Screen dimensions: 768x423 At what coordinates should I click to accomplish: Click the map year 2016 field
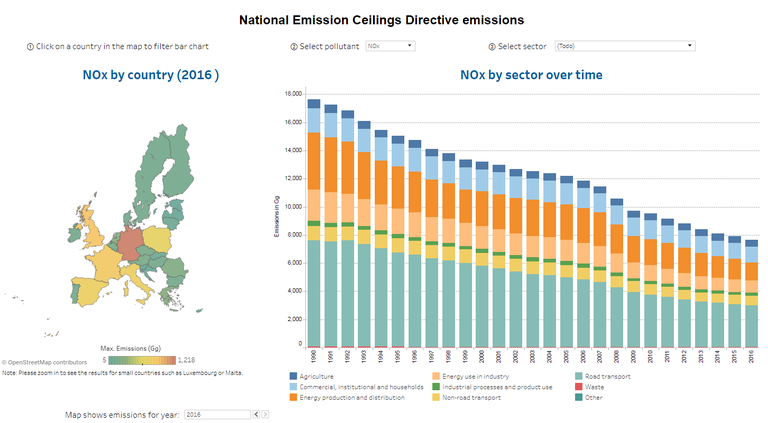pos(217,415)
